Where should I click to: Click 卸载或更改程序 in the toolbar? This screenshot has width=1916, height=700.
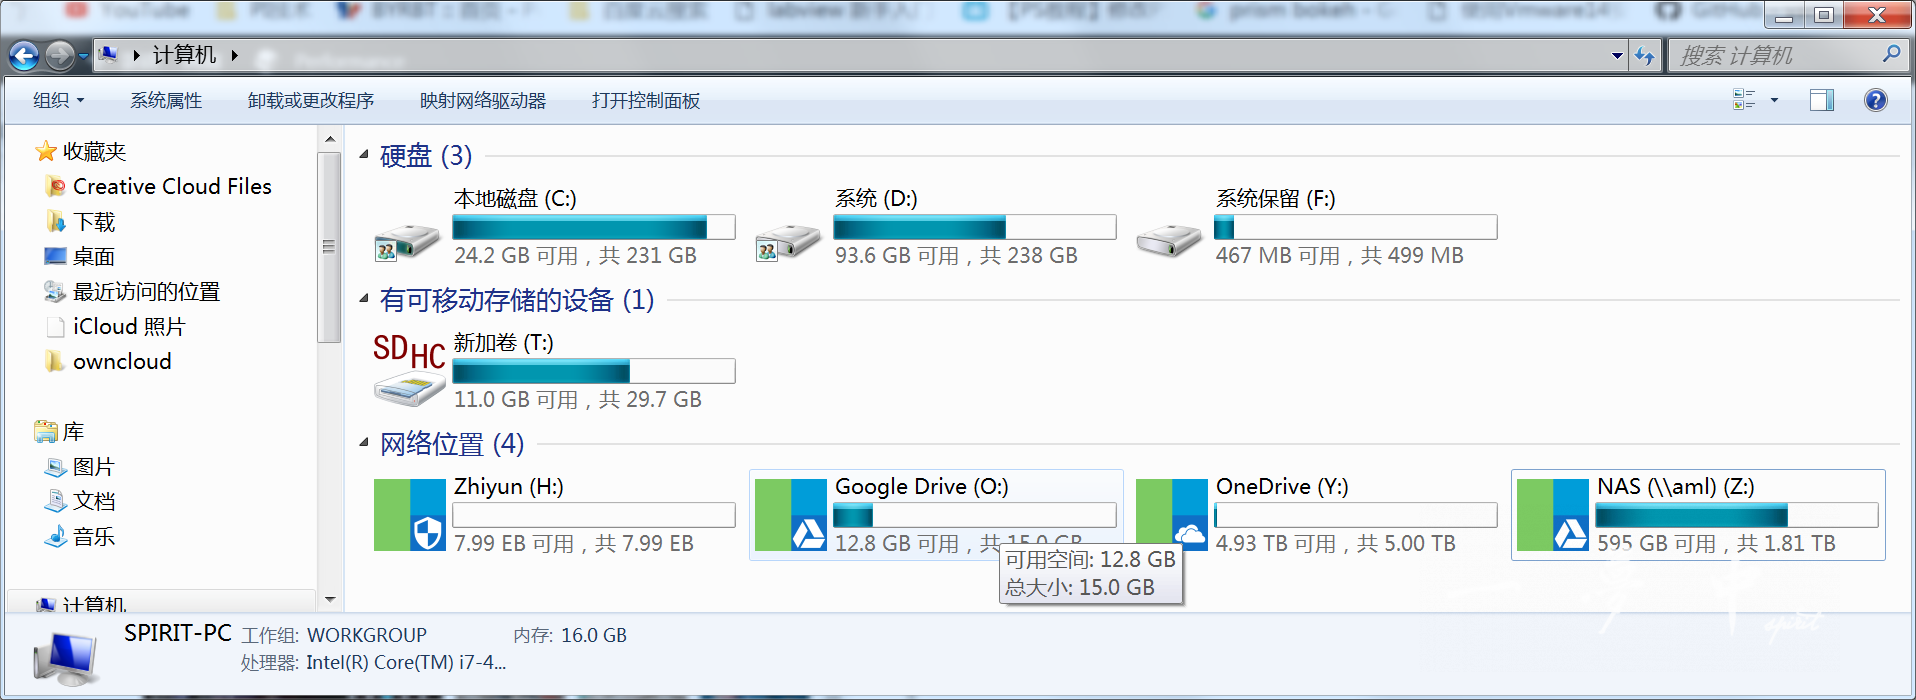pos(311,100)
